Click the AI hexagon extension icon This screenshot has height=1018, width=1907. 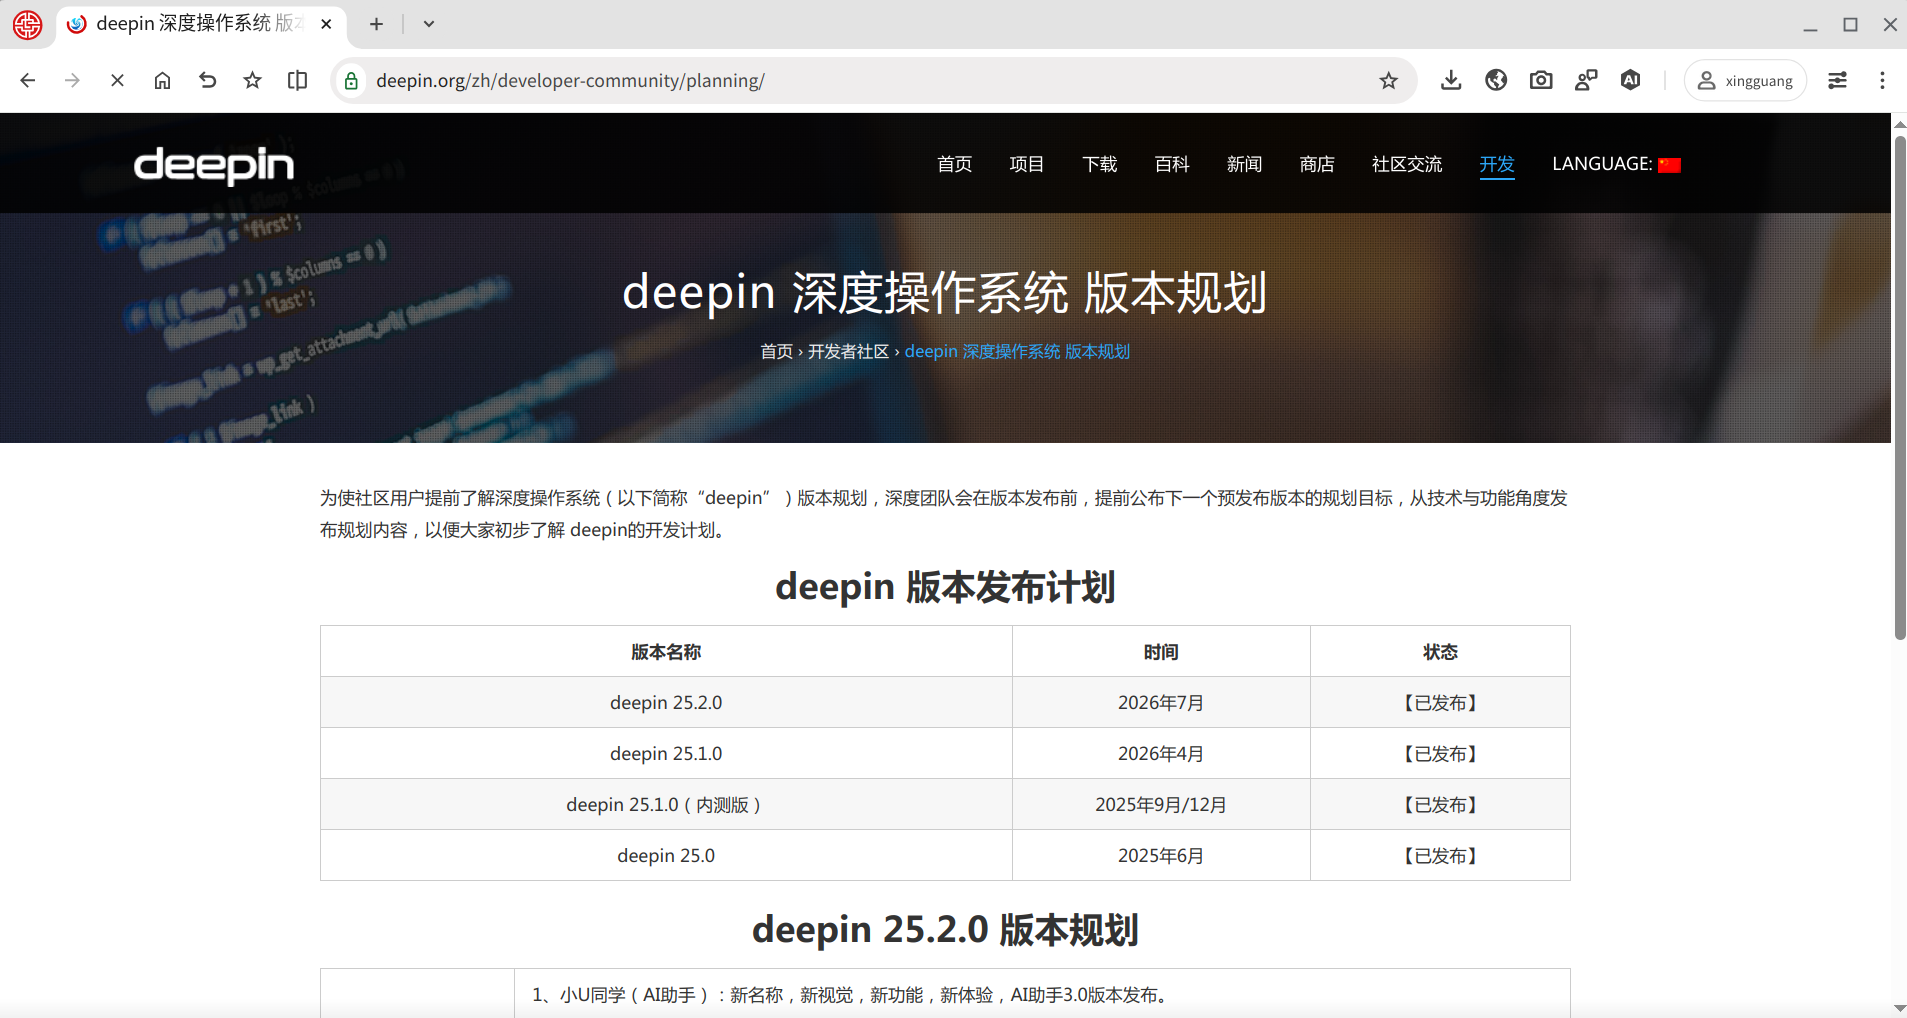click(1631, 80)
